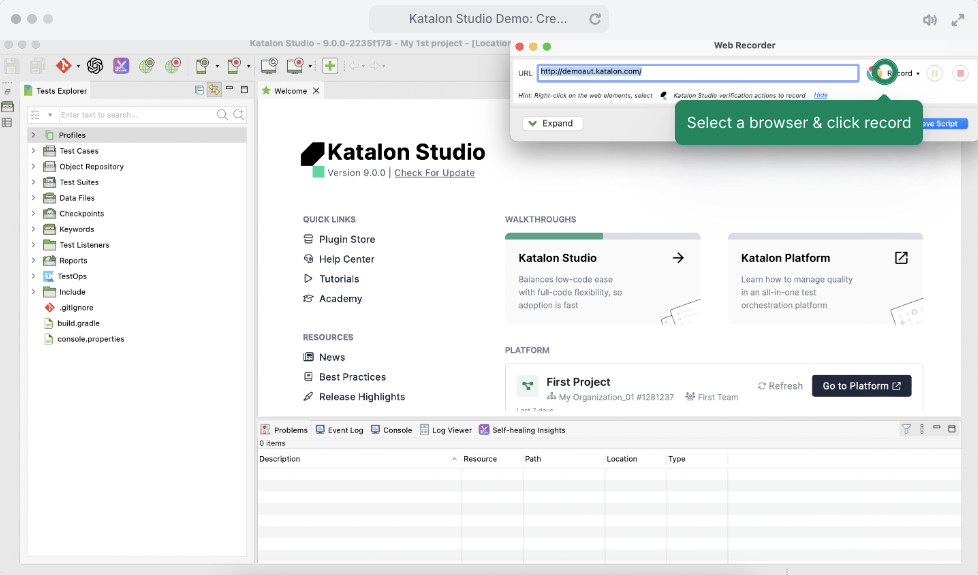Expand the Reports folder

point(33,261)
